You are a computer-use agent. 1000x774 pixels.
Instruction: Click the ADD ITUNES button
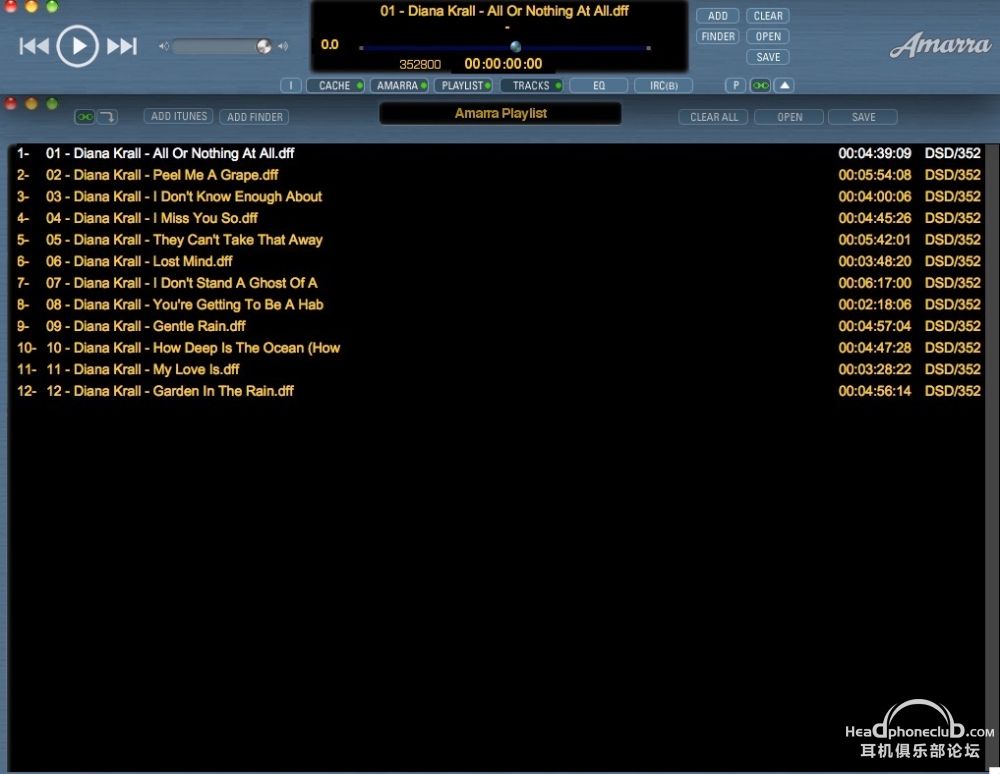tap(179, 116)
